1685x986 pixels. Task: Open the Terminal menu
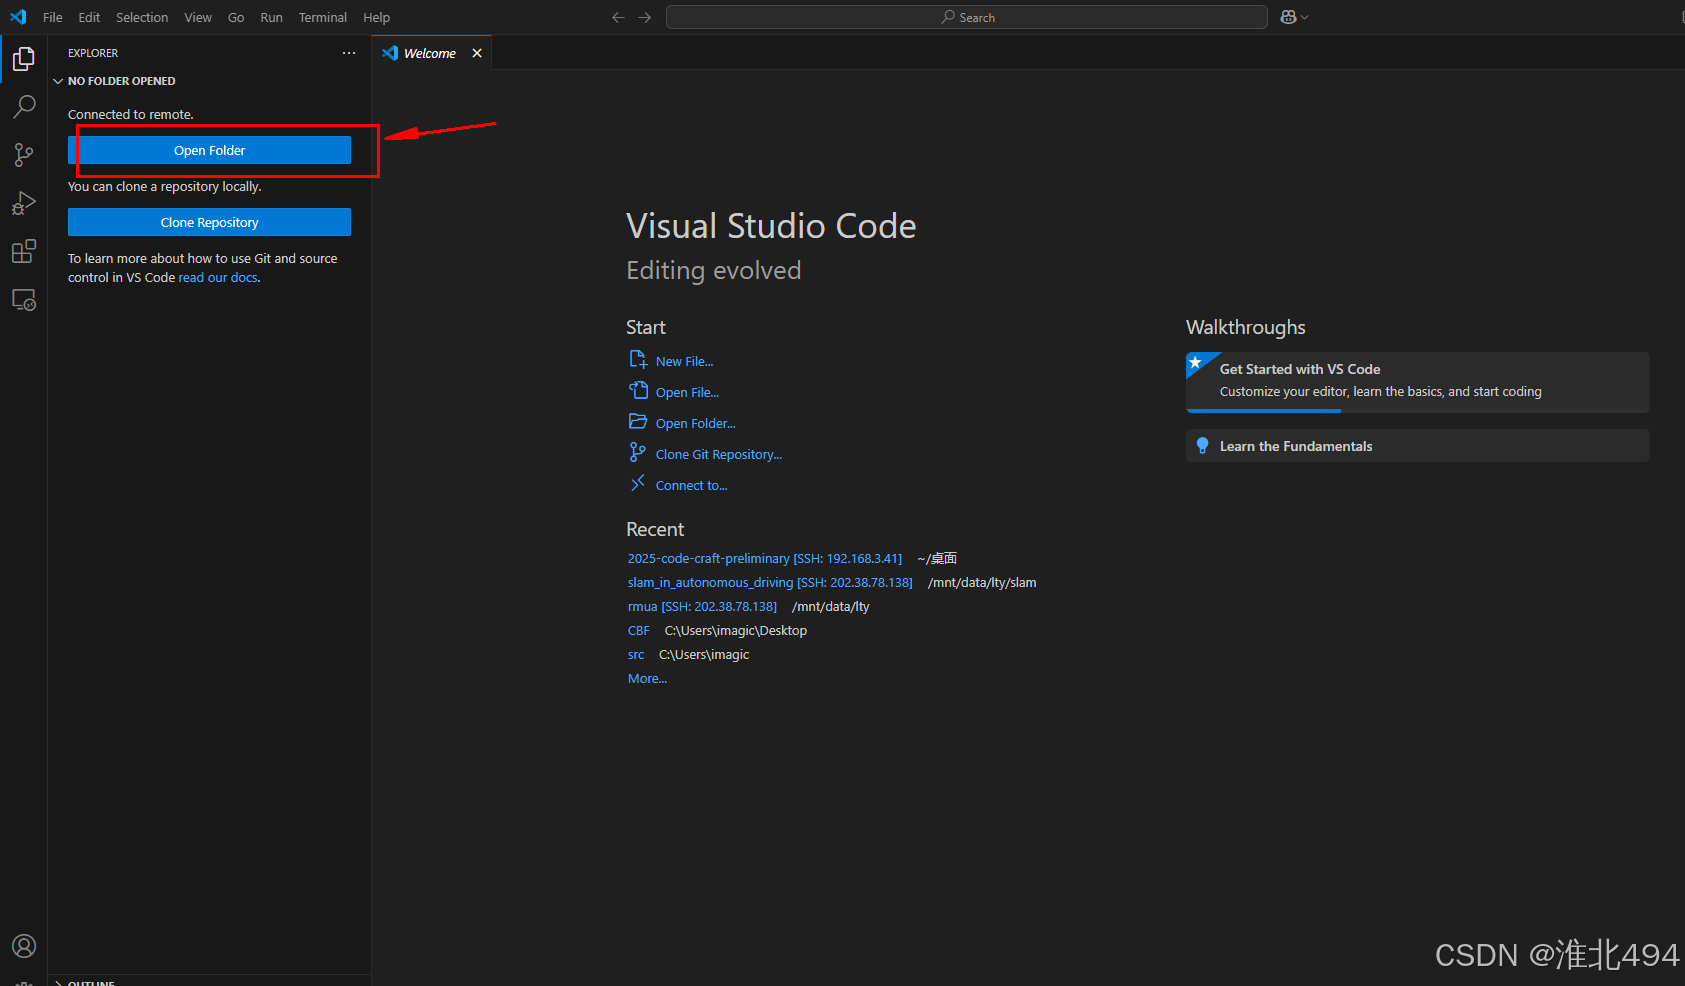pos(322,17)
